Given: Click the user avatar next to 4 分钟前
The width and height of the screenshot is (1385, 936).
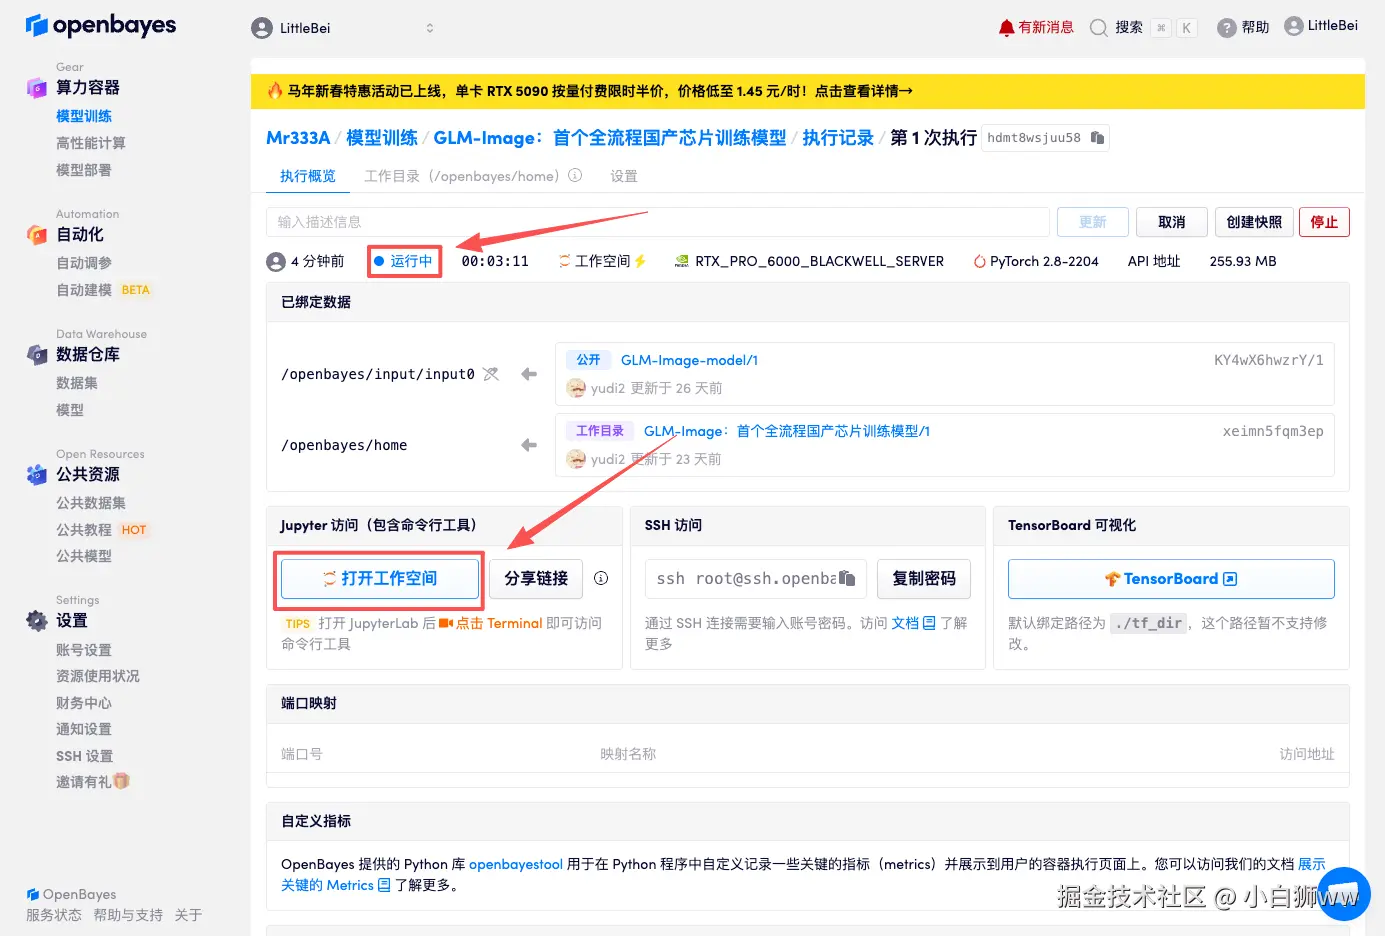Looking at the screenshot, I should click(276, 262).
